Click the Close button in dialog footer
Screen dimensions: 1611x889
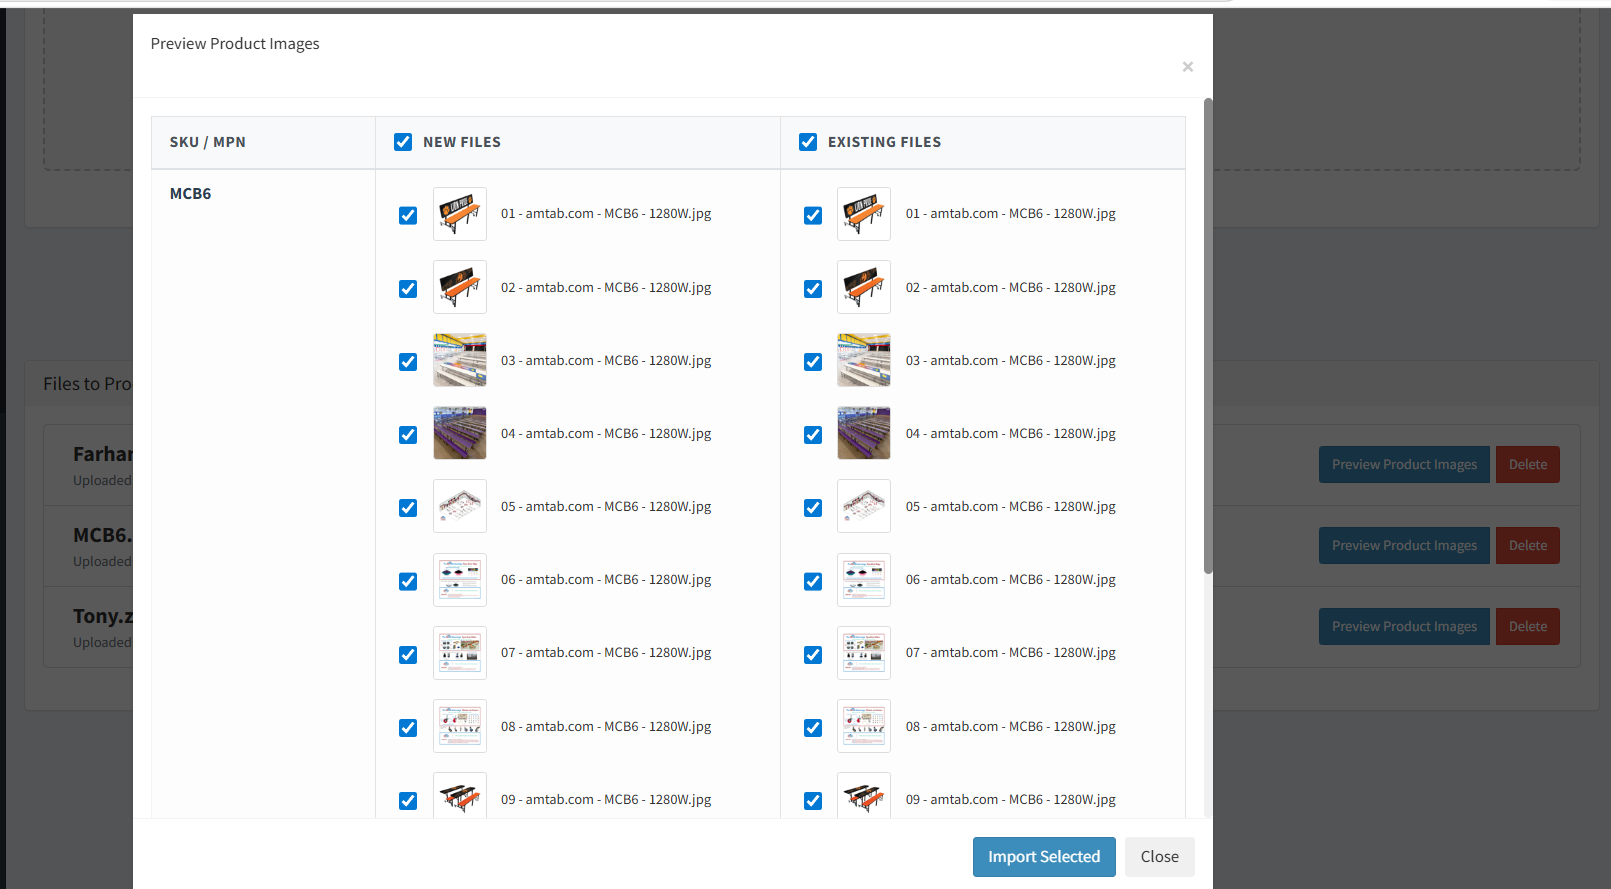pyautogui.click(x=1160, y=857)
